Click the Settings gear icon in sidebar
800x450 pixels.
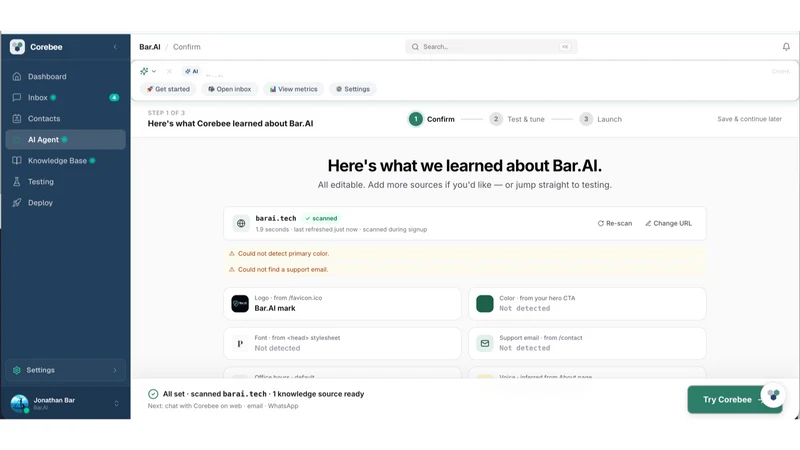[x=17, y=370]
